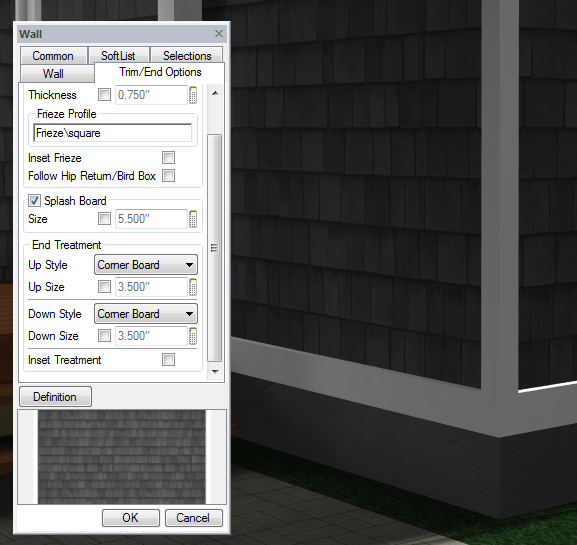Image resolution: width=577 pixels, height=545 pixels.
Task: Switch to the SoftList tab
Action: coord(119,56)
